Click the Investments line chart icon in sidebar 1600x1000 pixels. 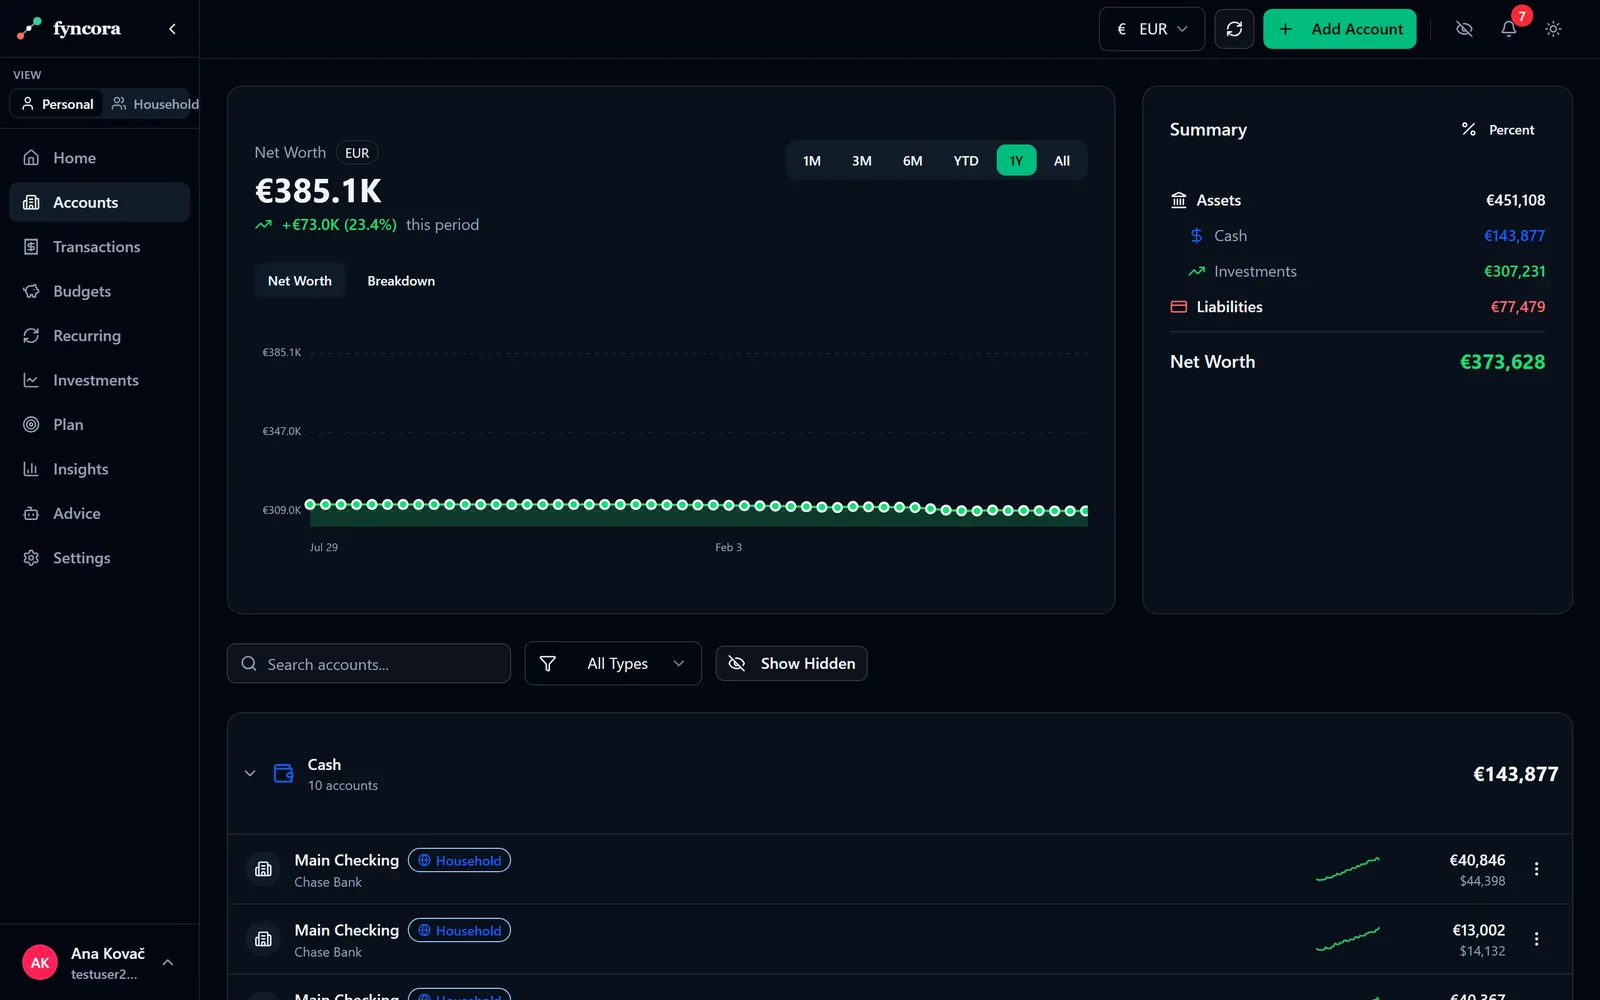[x=31, y=380]
